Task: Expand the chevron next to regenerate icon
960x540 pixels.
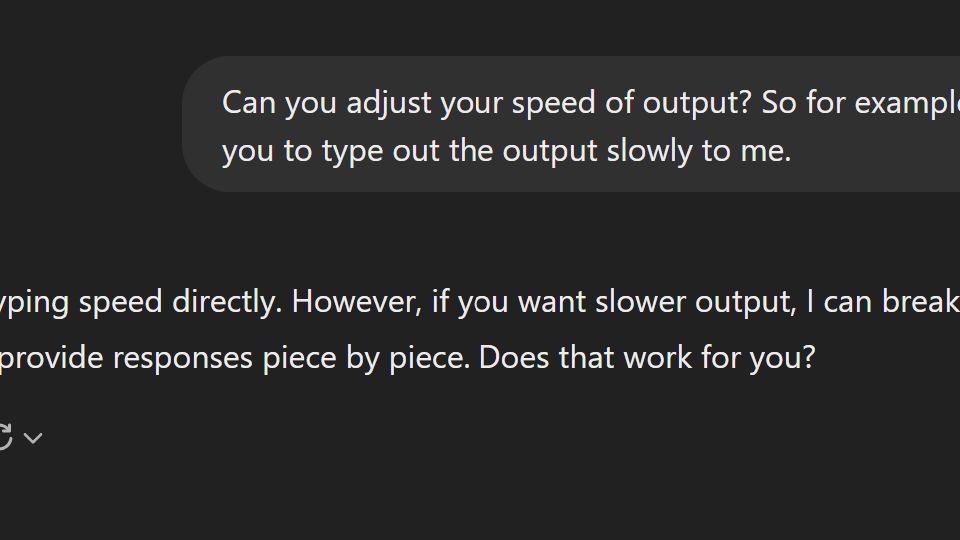Action: [33, 438]
